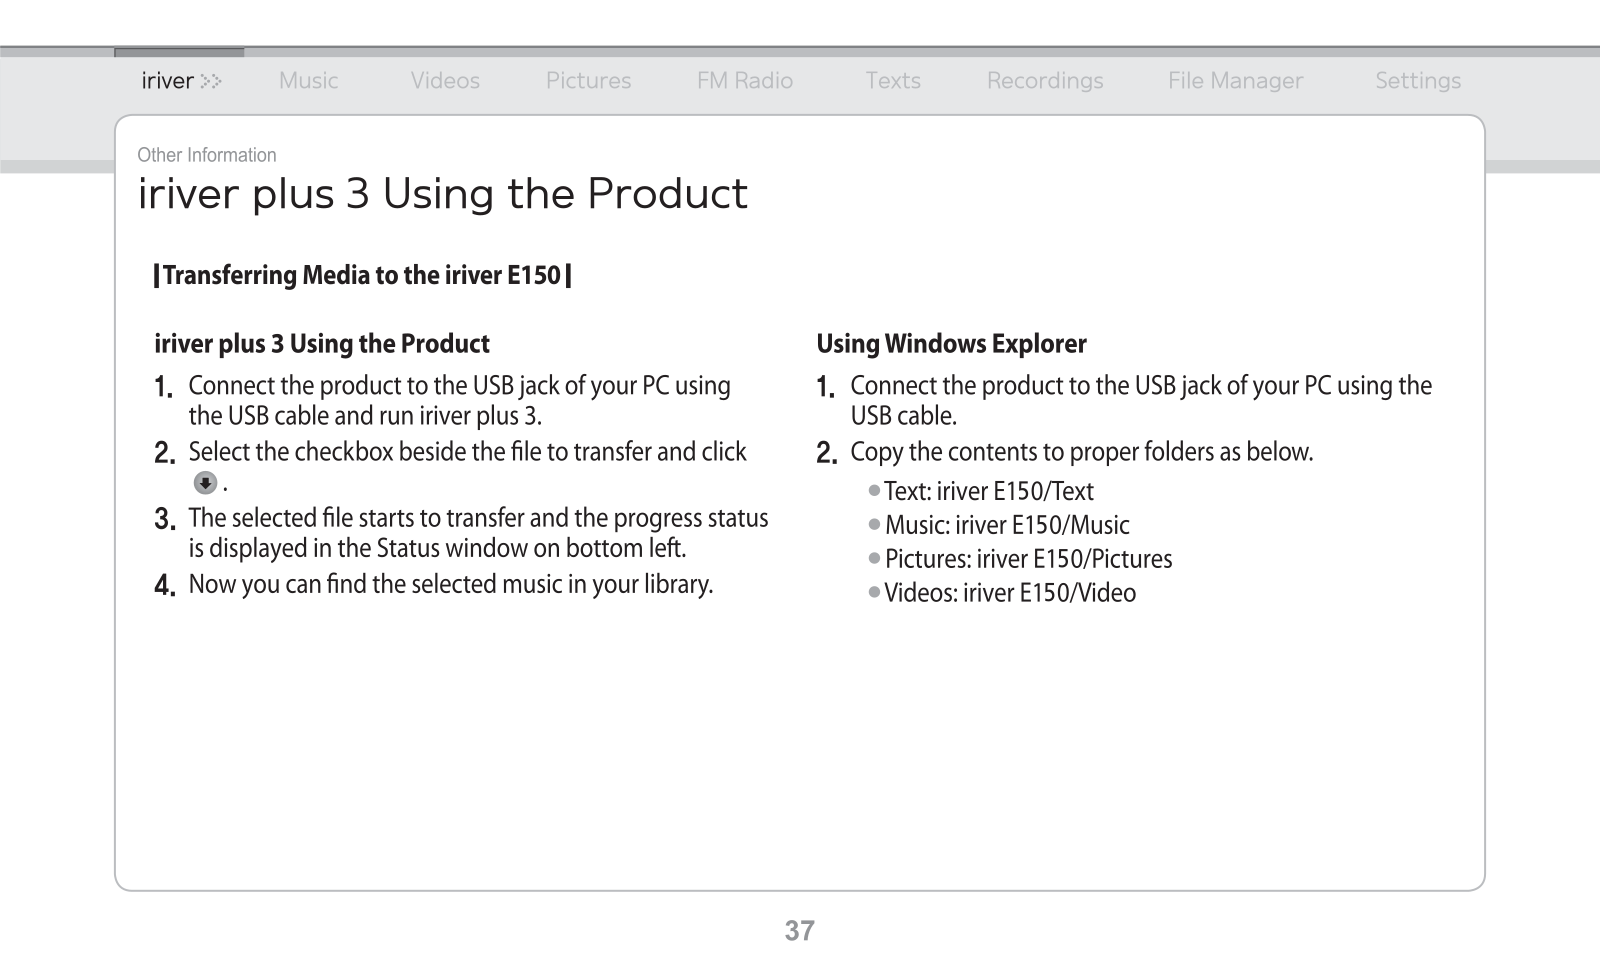Select the Texts tab

point(893,81)
